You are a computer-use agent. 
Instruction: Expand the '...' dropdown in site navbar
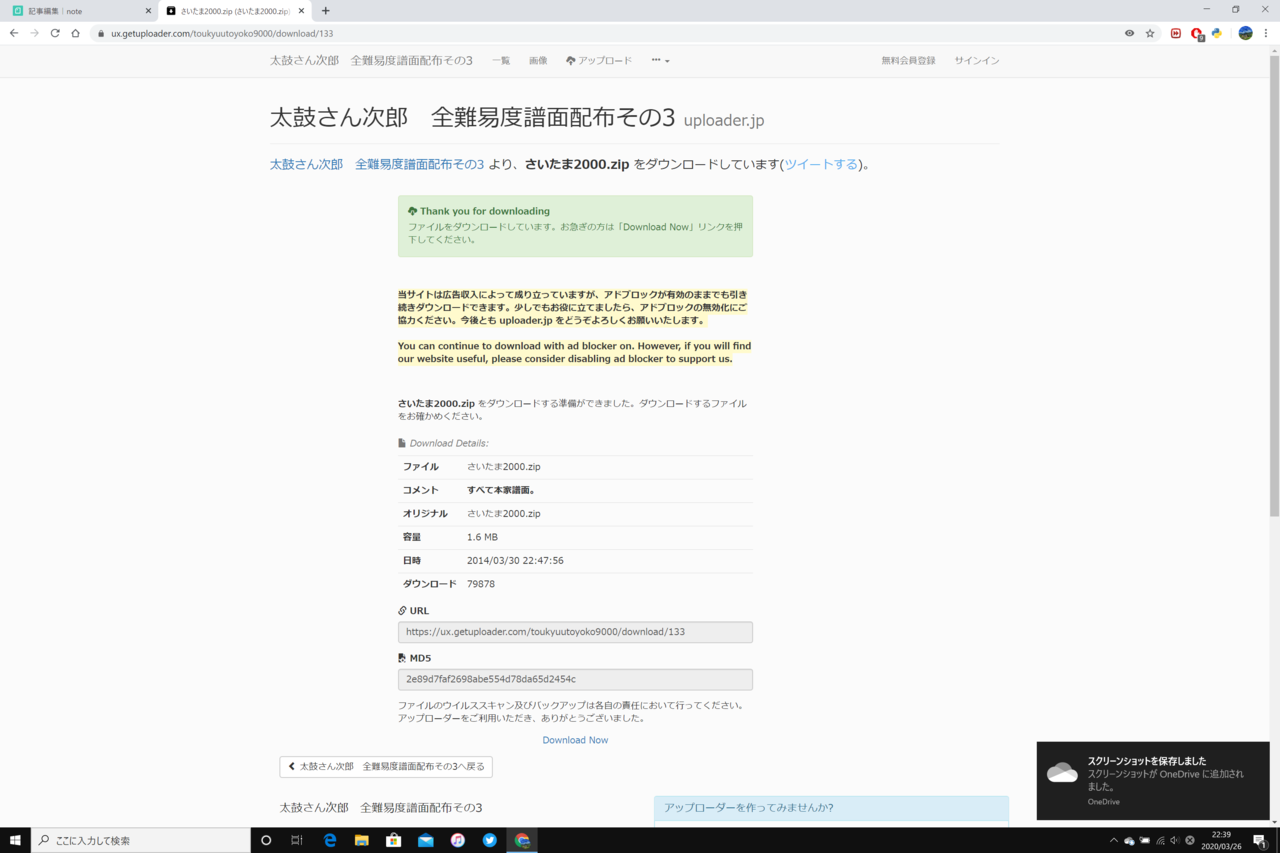click(x=660, y=61)
